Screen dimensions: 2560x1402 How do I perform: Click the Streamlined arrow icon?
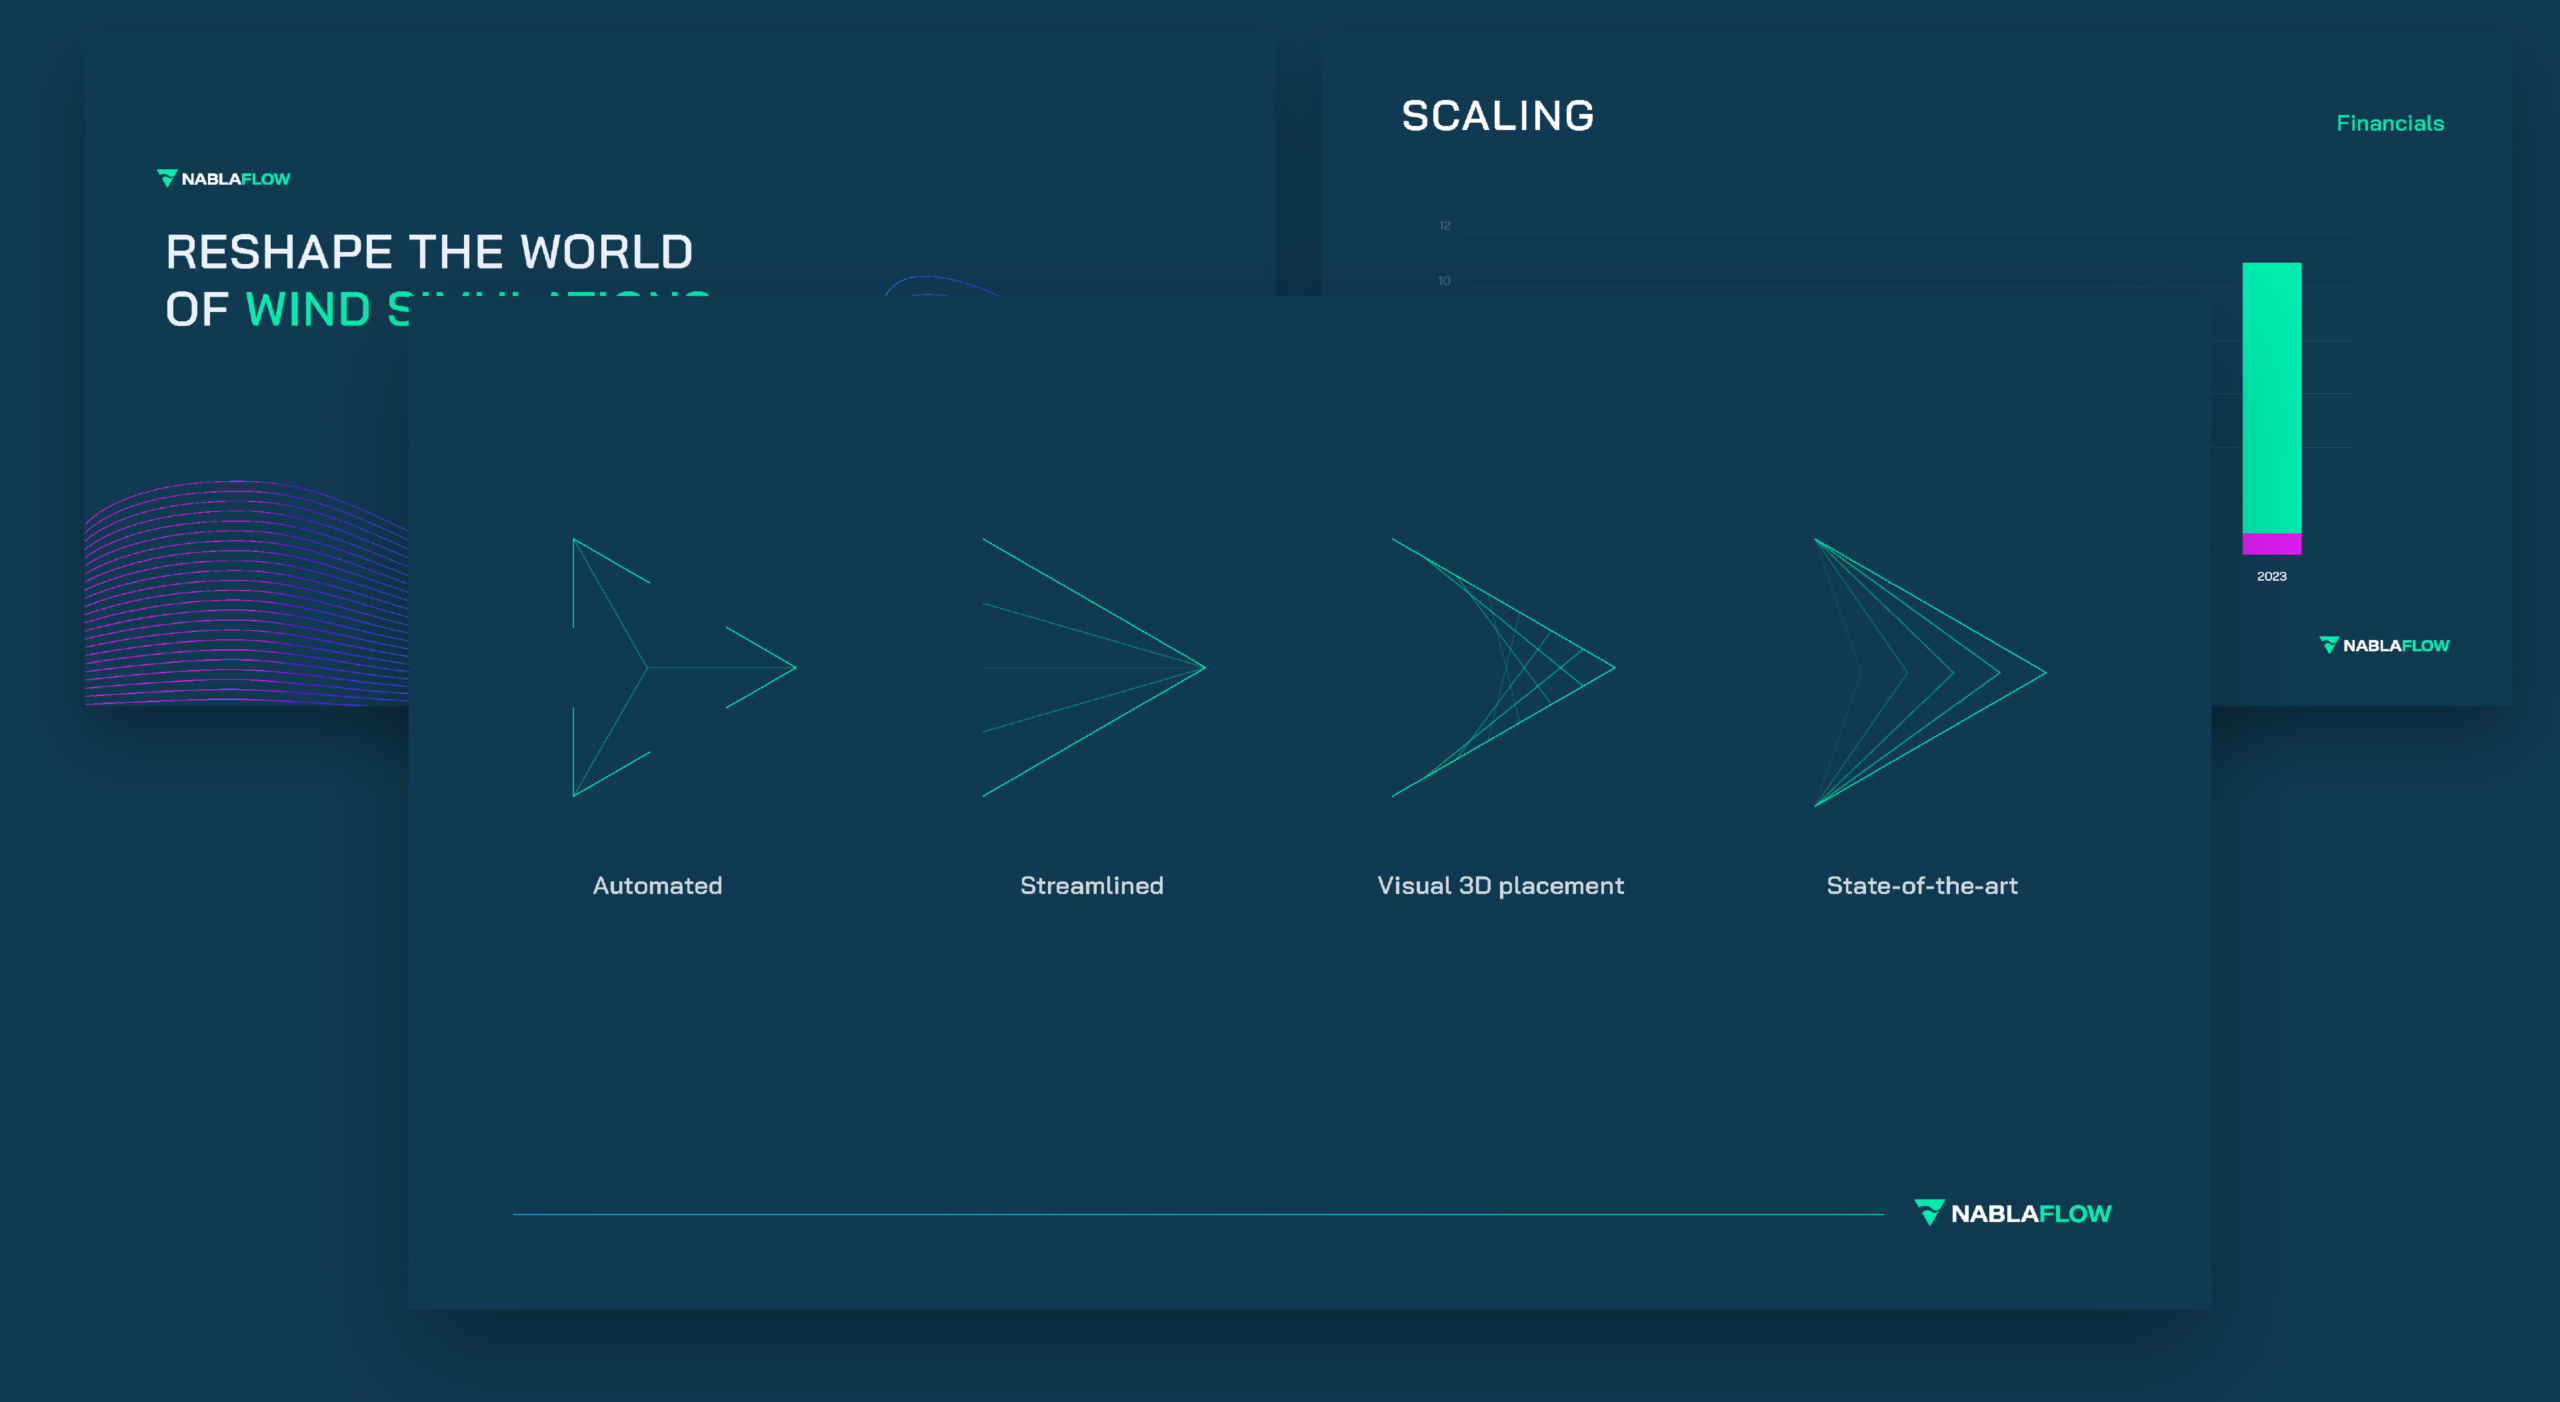1093,667
